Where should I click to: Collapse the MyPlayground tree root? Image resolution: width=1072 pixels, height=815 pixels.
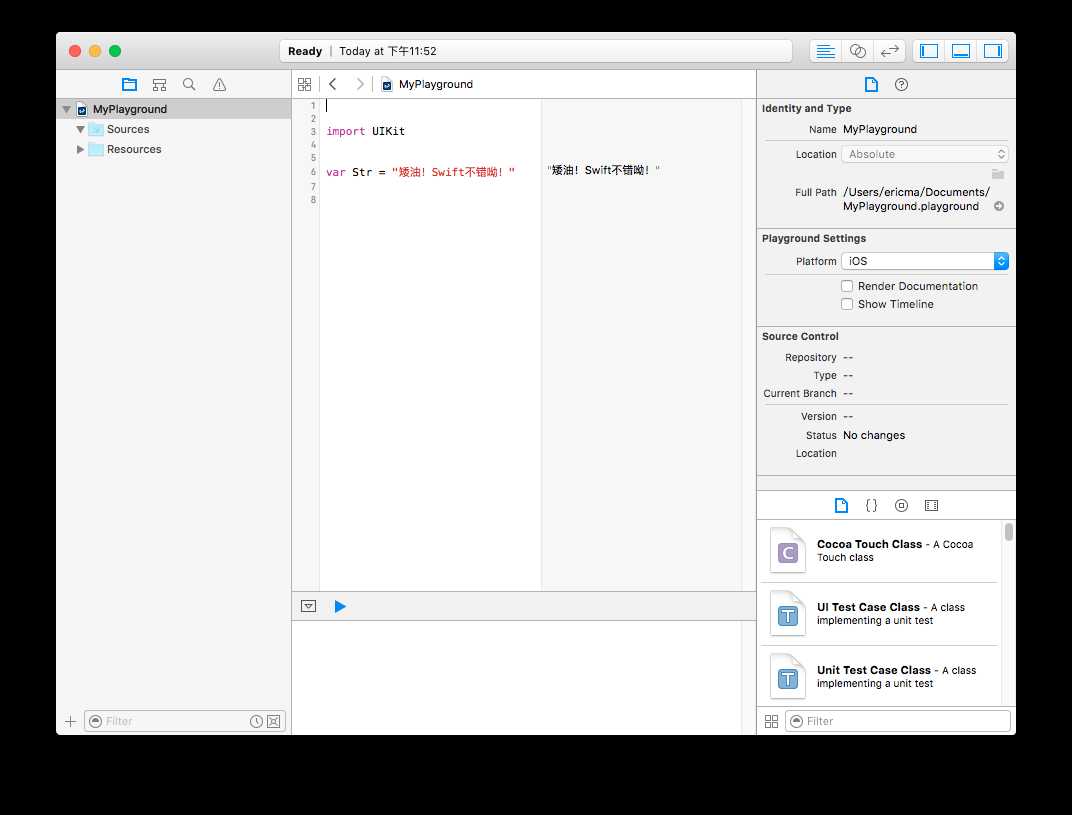[x=66, y=109]
